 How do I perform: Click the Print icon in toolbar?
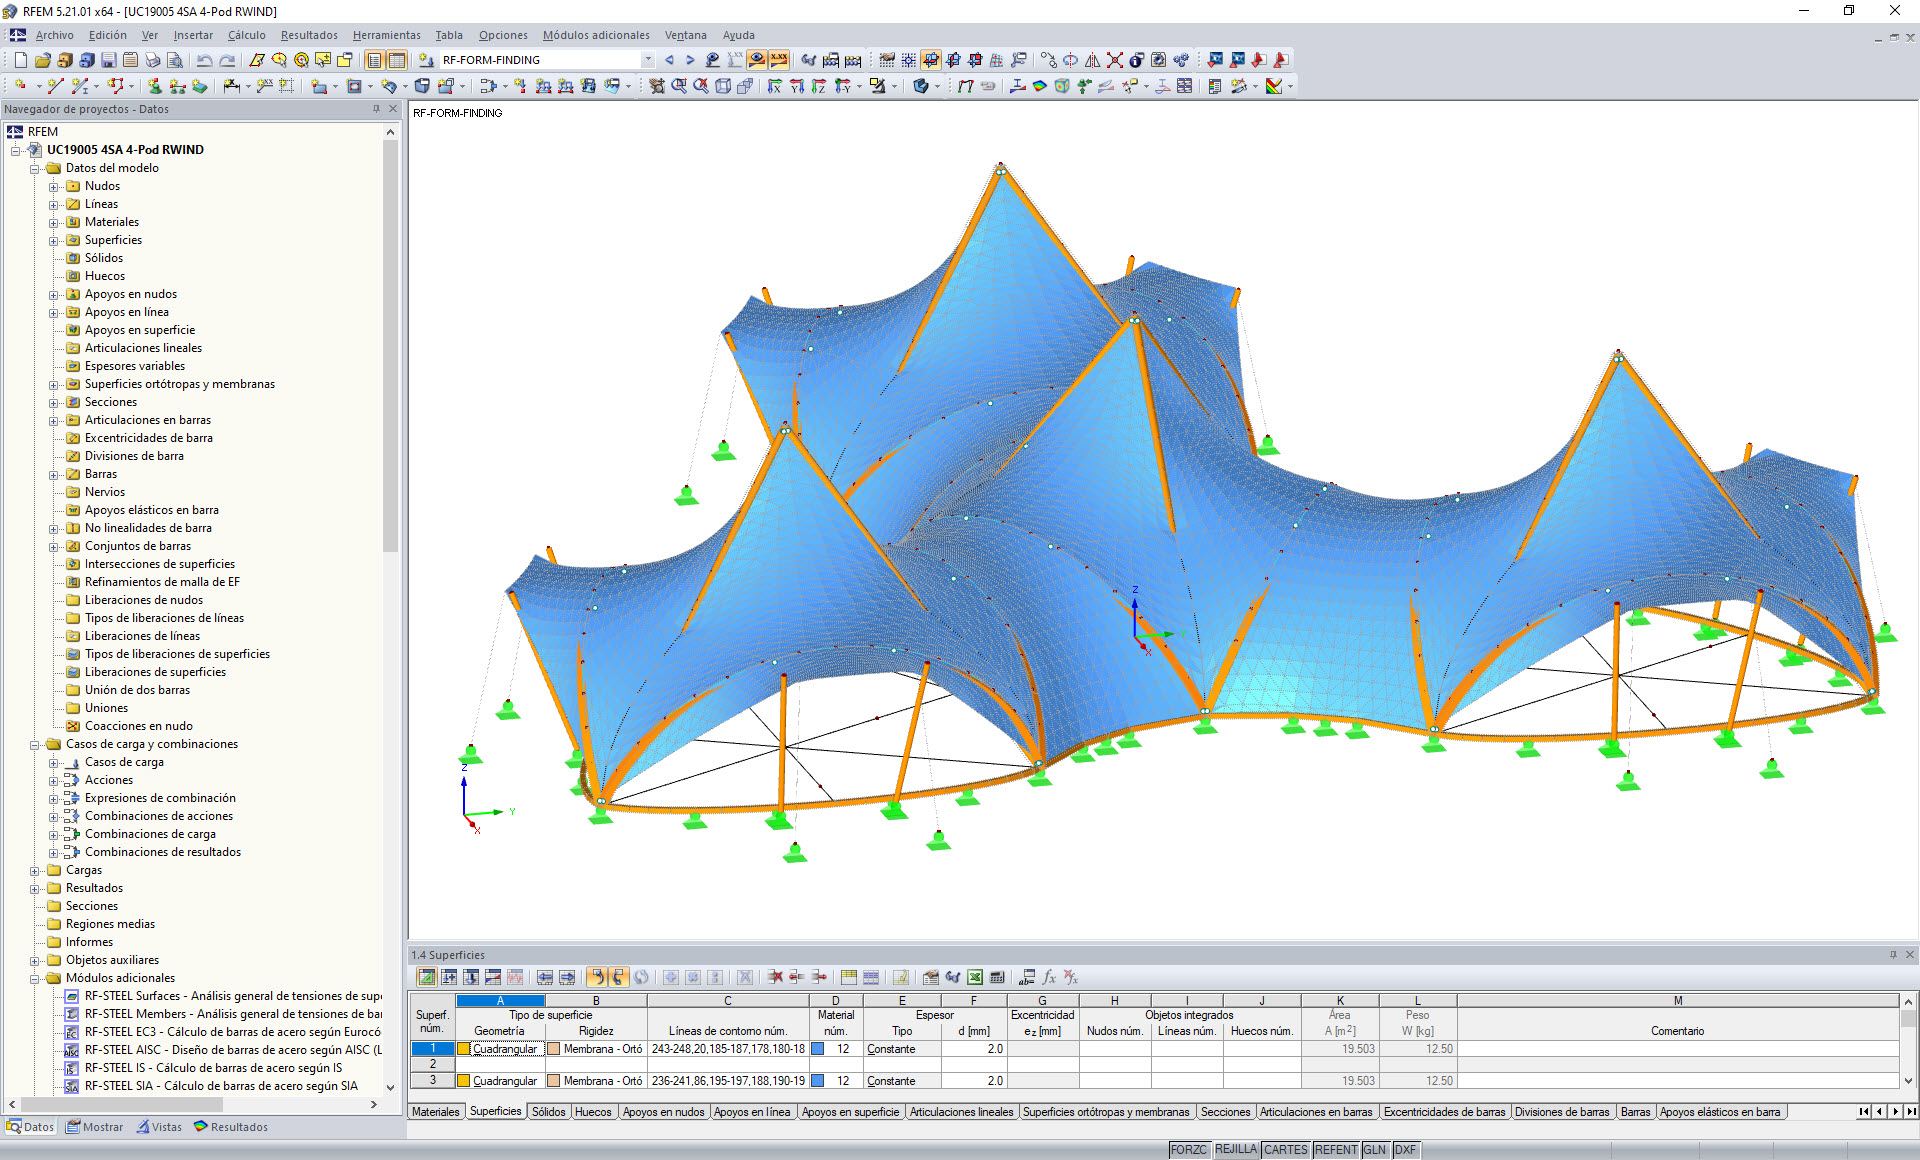152,60
